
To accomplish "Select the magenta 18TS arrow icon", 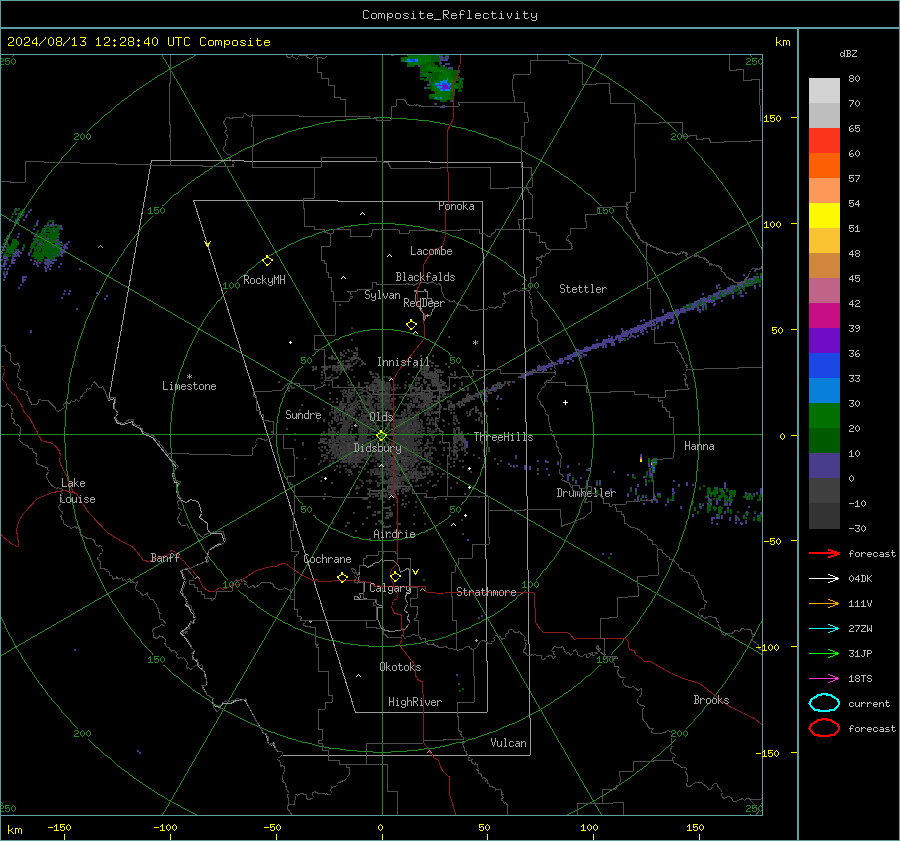I will click(x=824, y=679).
